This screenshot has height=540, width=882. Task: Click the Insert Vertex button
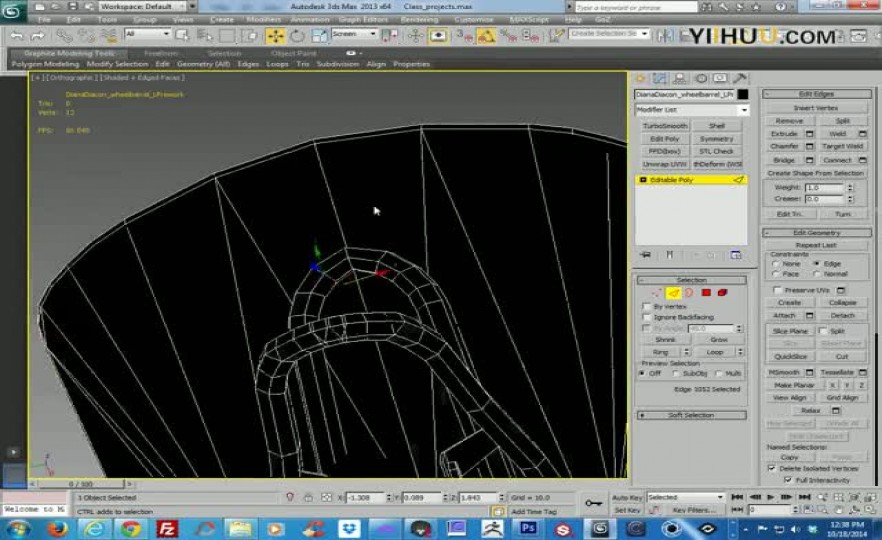(816, 108)
